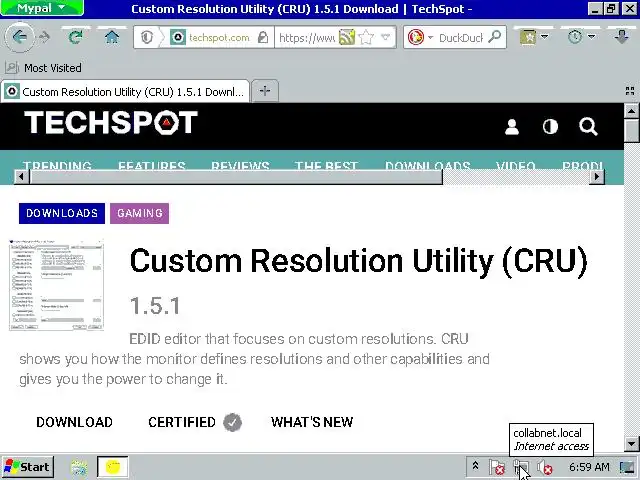This screenshot has height=480, width=640.
Task: Click the vertical page scrollbar thumb
Action: pos(631,130)
